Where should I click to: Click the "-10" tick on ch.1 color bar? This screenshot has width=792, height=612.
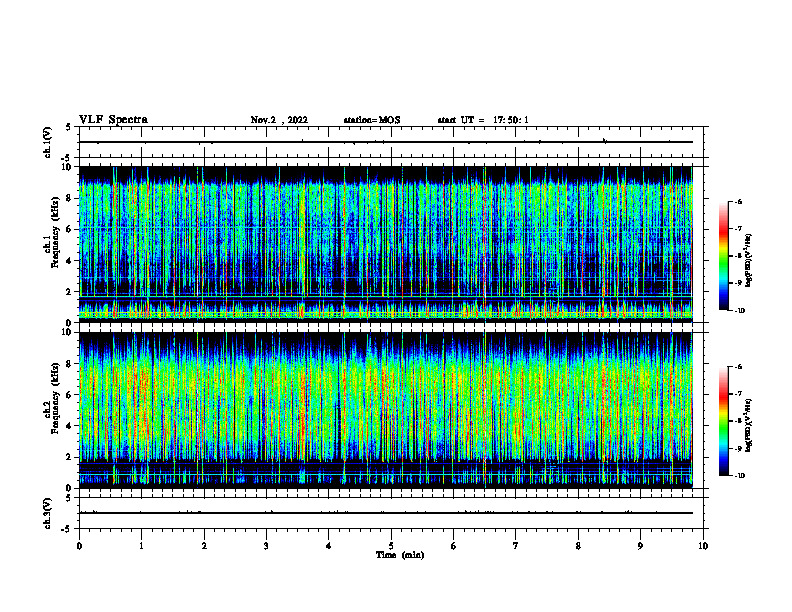pyautogui.click(x=739, y=311)
